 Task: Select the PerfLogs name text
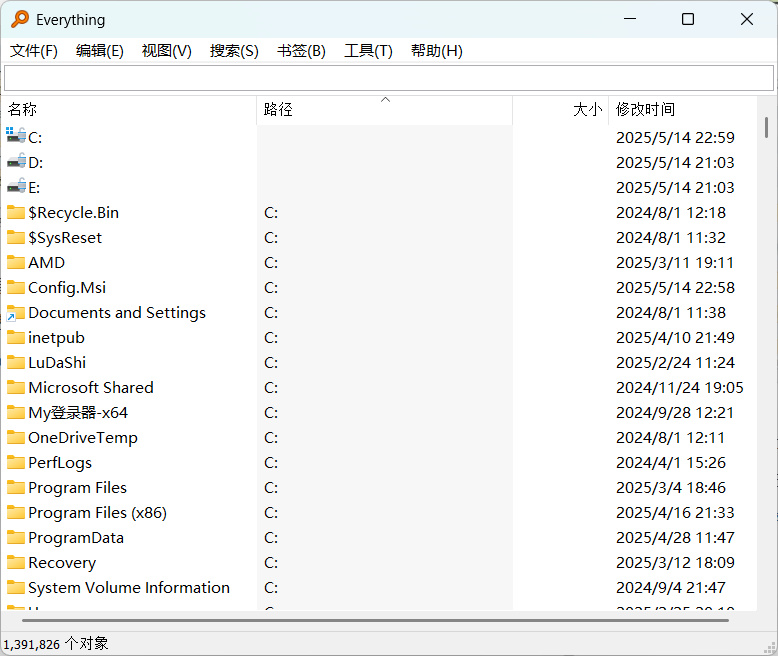coord(60,462)
